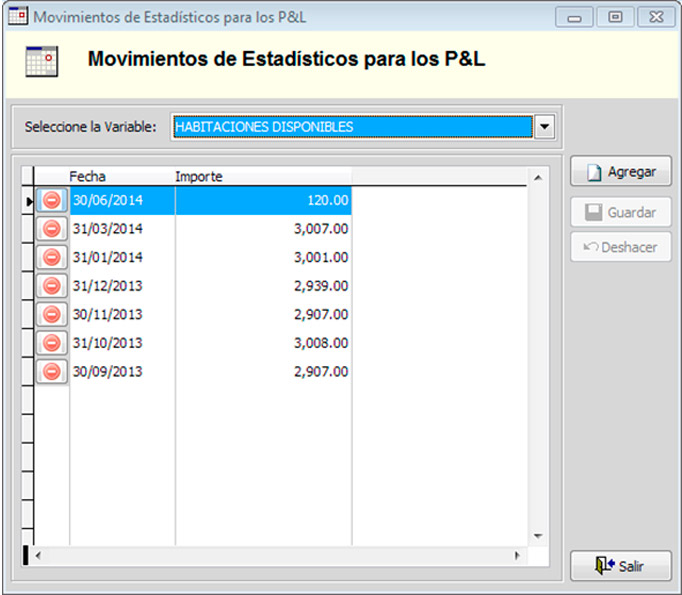This screenshot has width=682, height=595.
Task: Delete the 30/09/2013 row entry
Action: point(52,372)
